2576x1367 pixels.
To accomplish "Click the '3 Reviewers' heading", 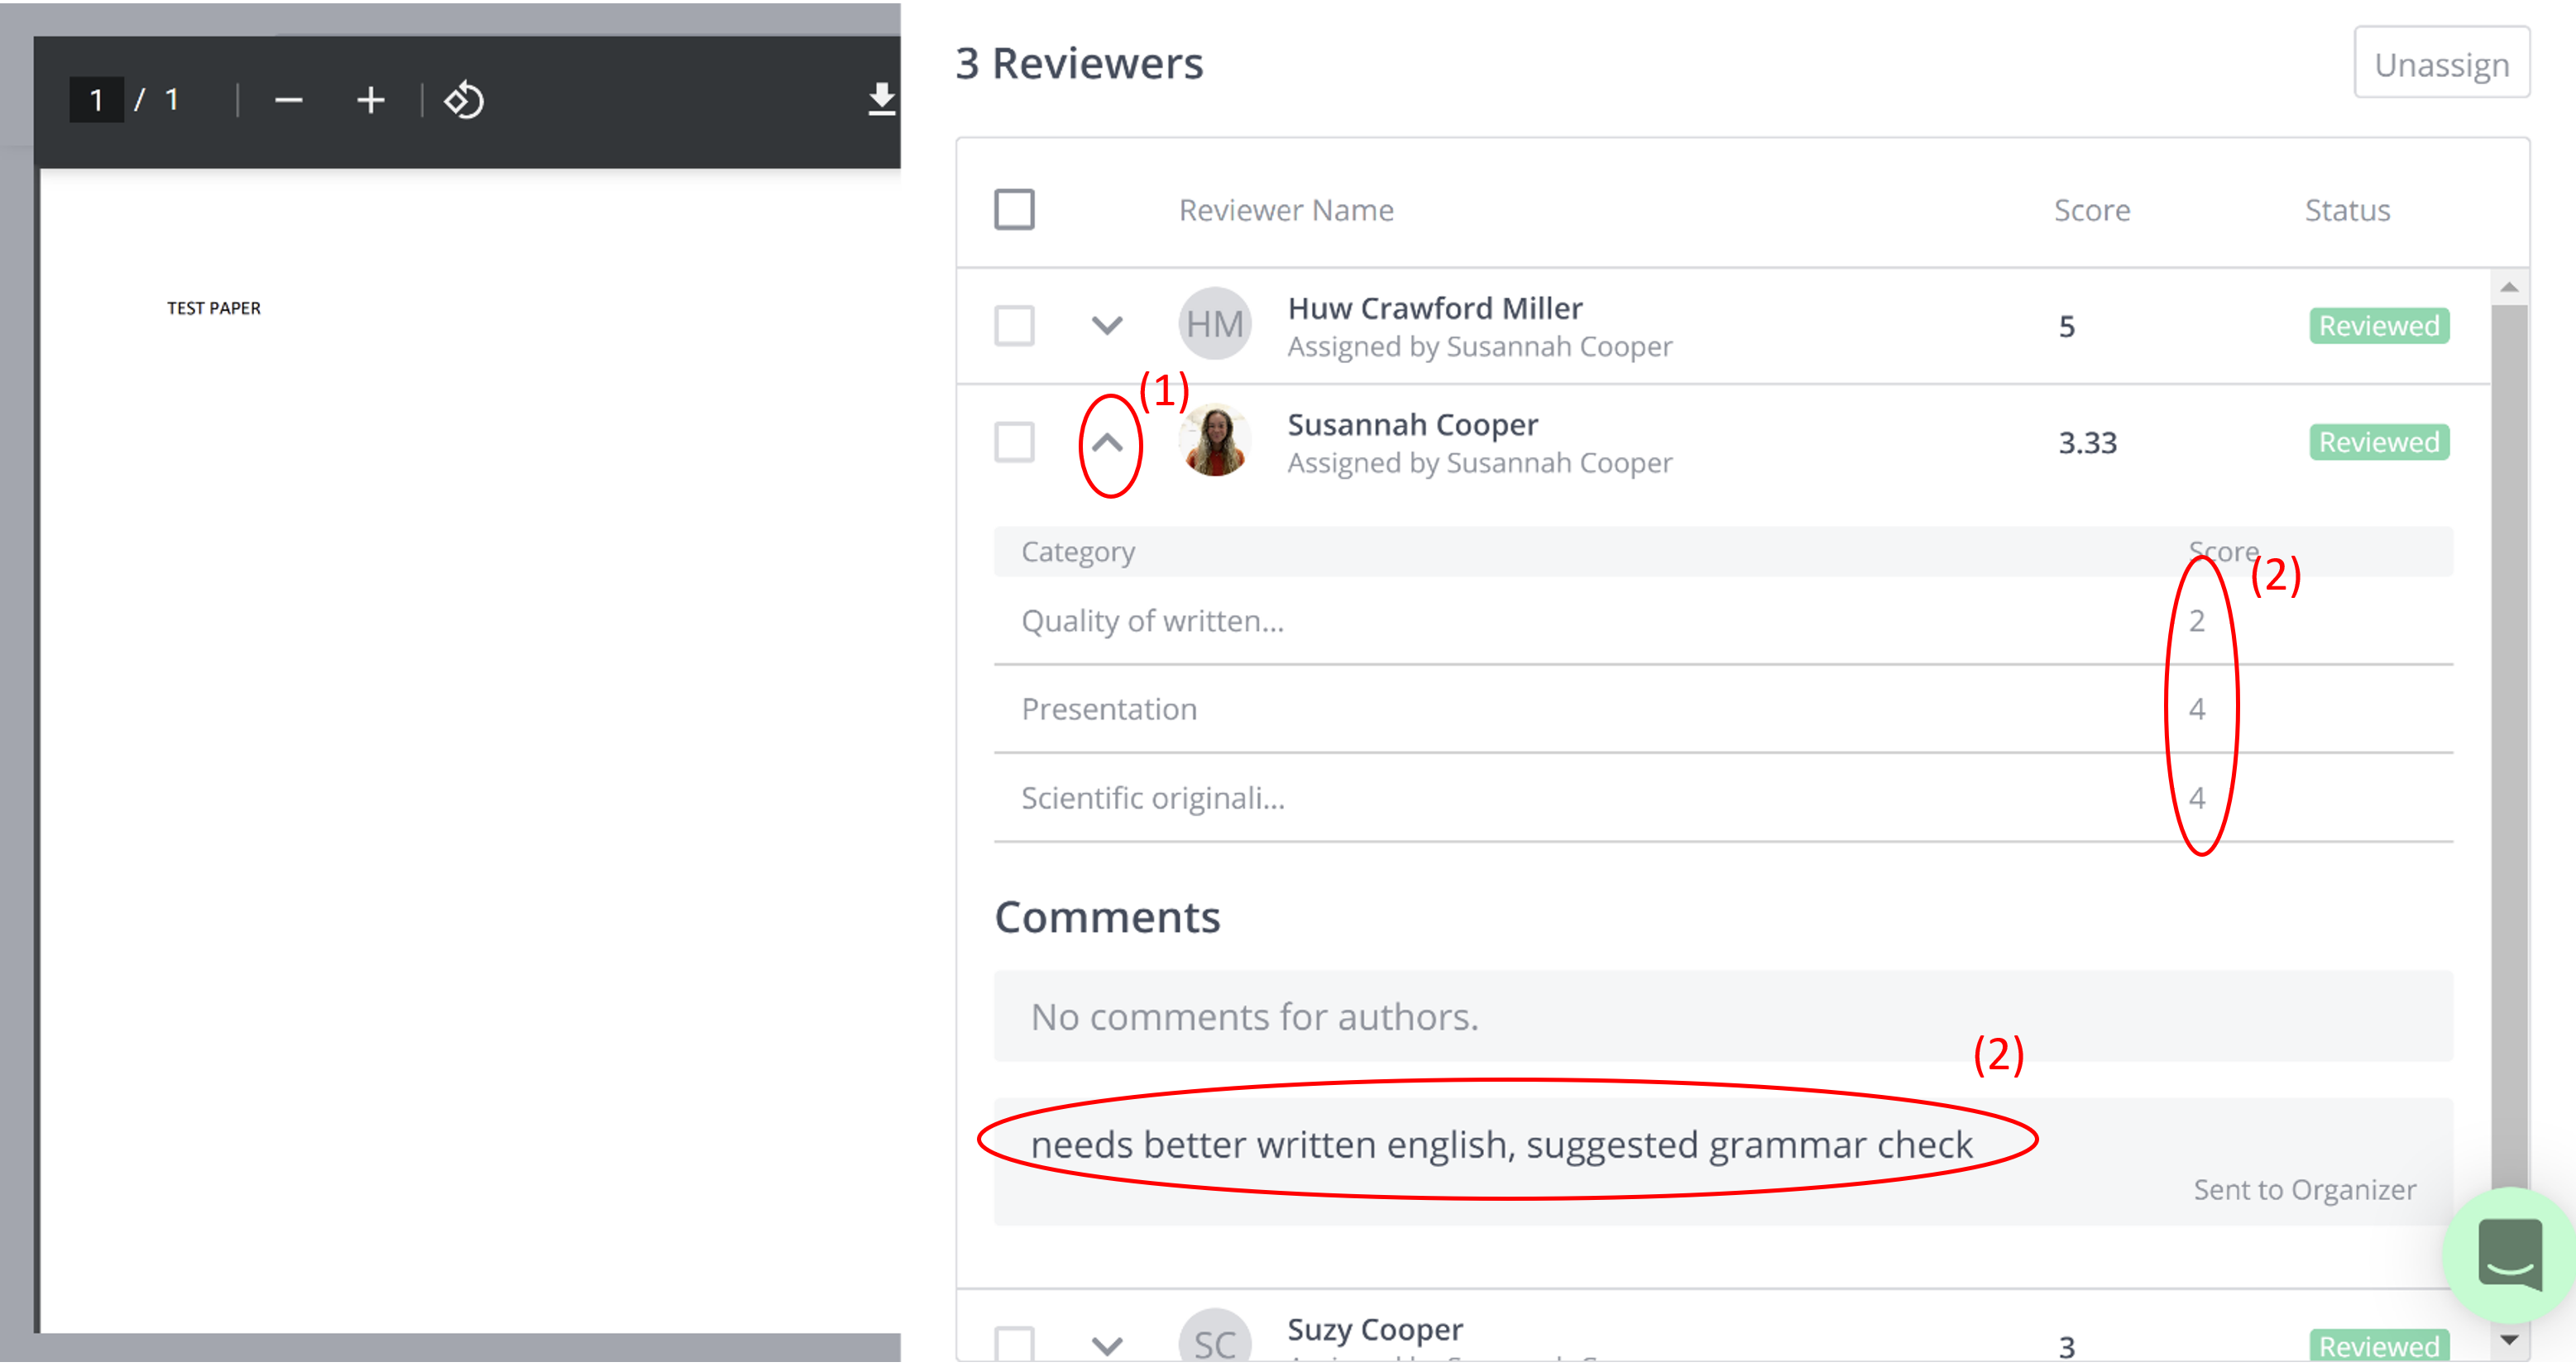I will point(1079,63).
